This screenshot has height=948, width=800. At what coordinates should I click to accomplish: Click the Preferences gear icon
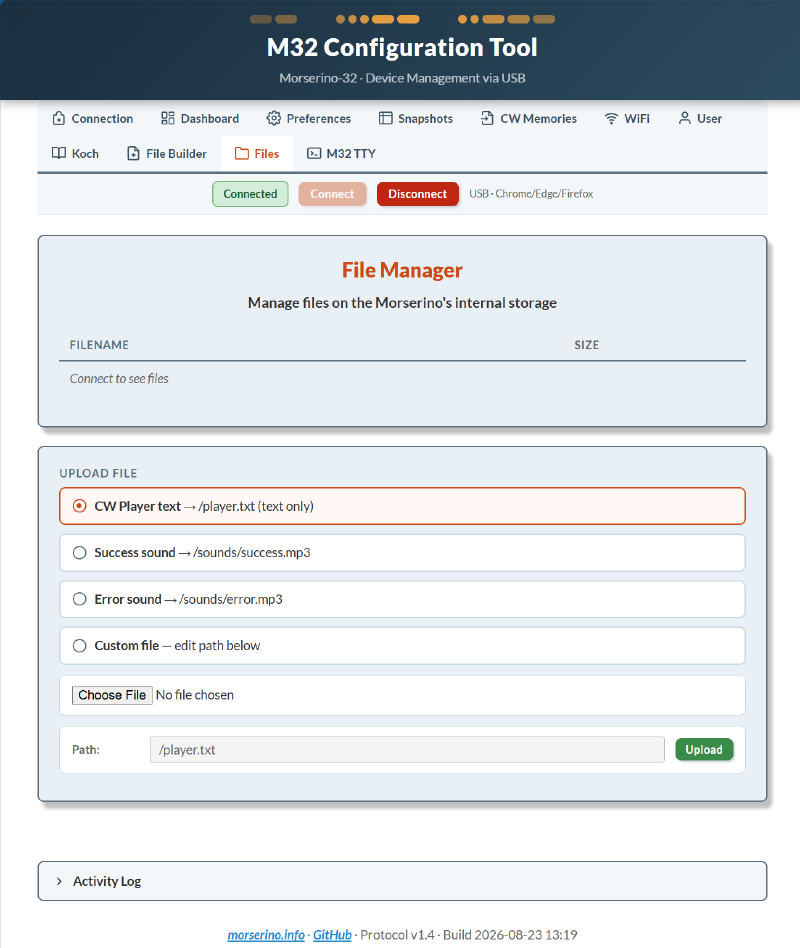pos(274,118)
